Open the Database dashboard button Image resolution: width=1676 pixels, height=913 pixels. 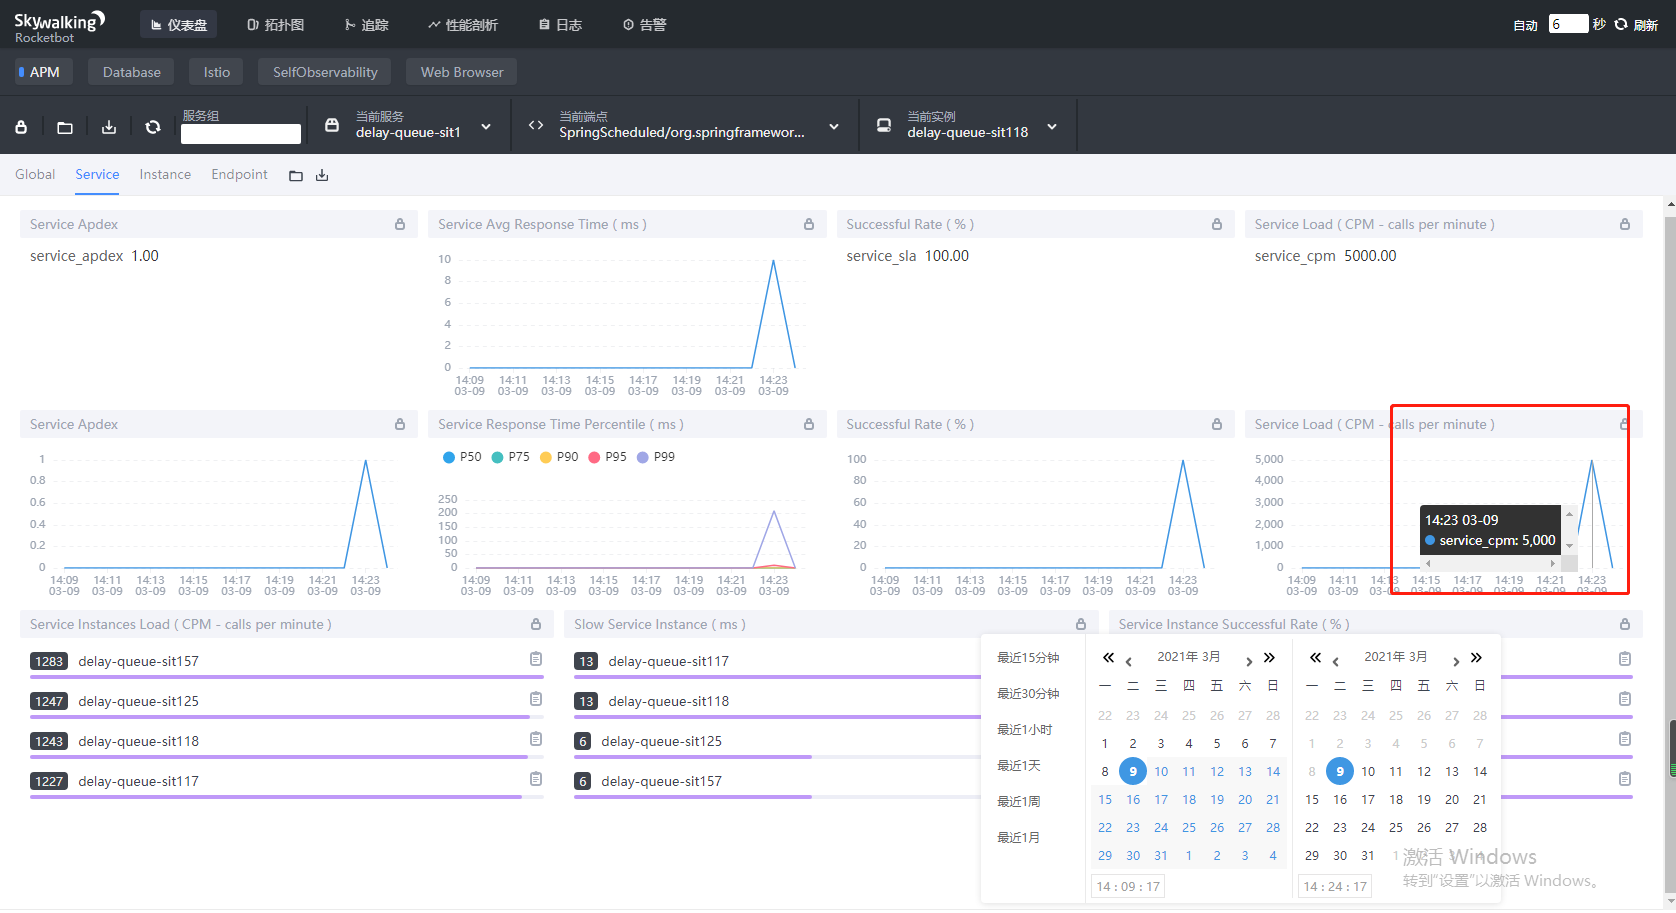131,72
